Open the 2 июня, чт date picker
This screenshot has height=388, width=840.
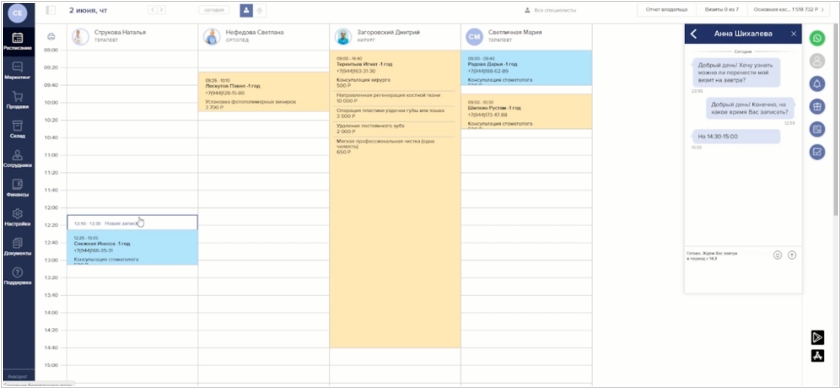click(88, 10)
